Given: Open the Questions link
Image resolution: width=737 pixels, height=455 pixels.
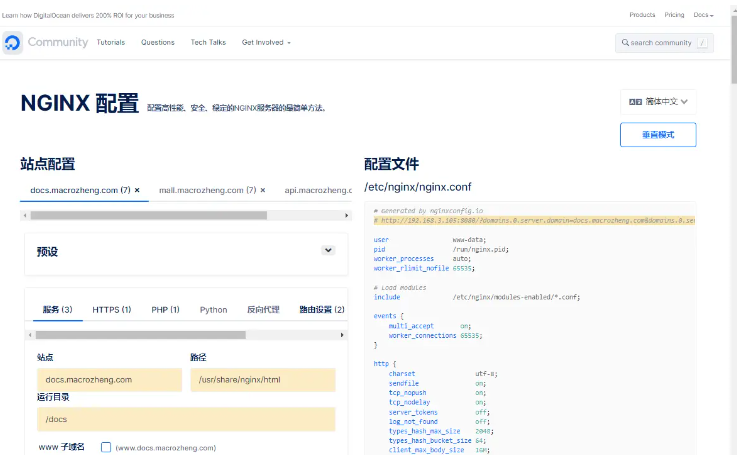Looking at the screenshot, I should 158,42.
